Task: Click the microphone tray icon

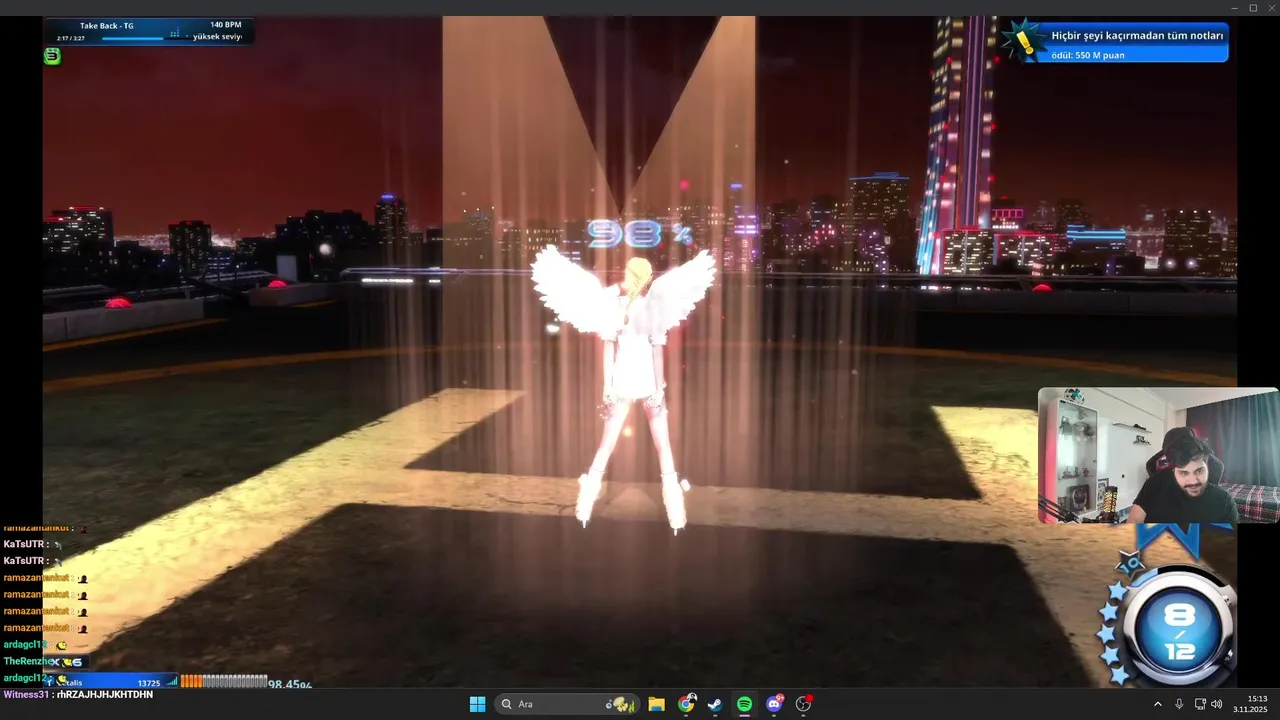Action: [1179, 704]
